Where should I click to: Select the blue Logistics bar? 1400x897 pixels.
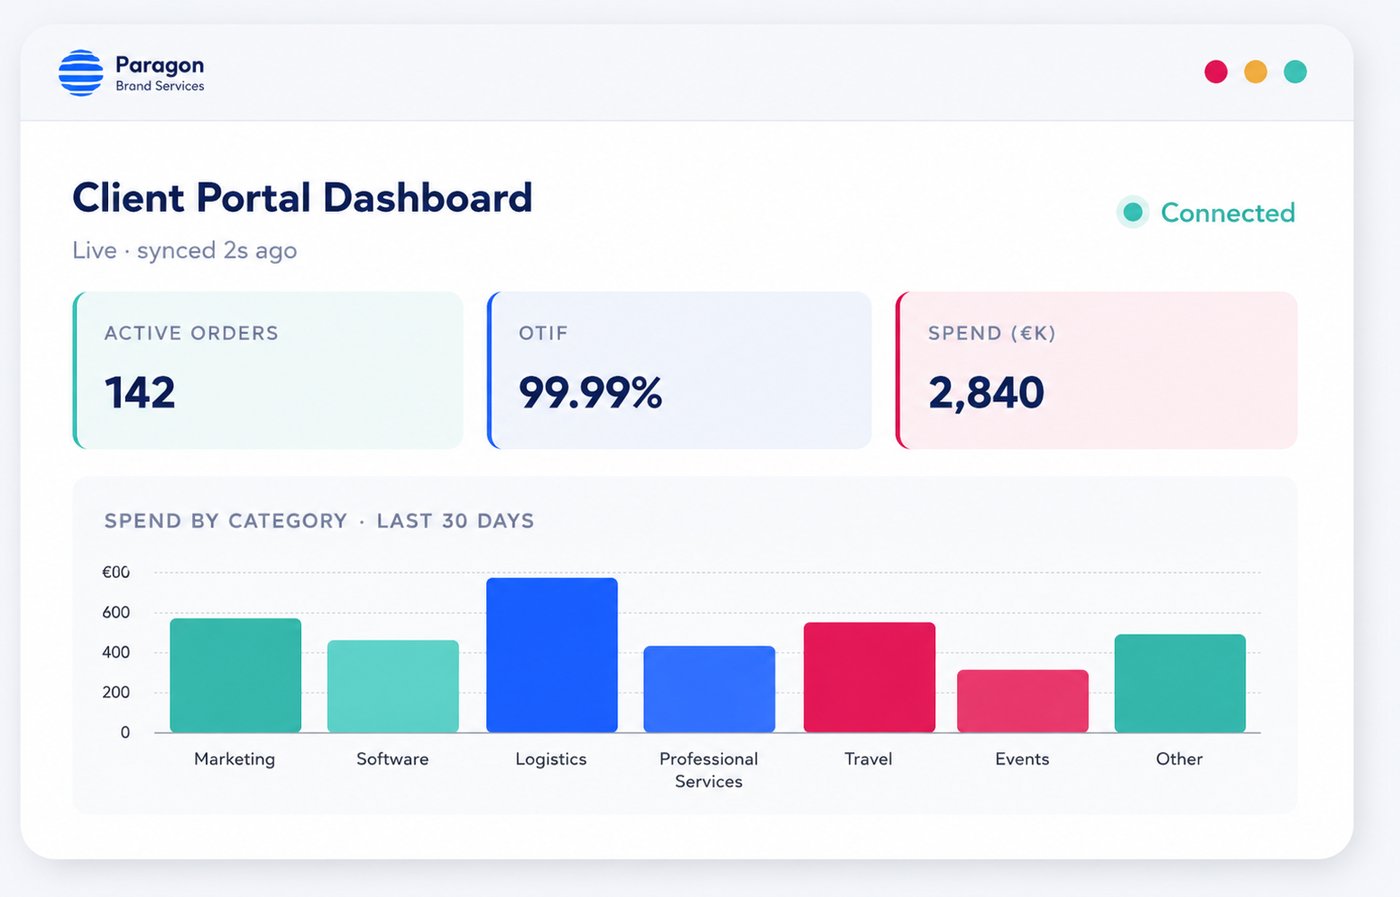[552, 655]
